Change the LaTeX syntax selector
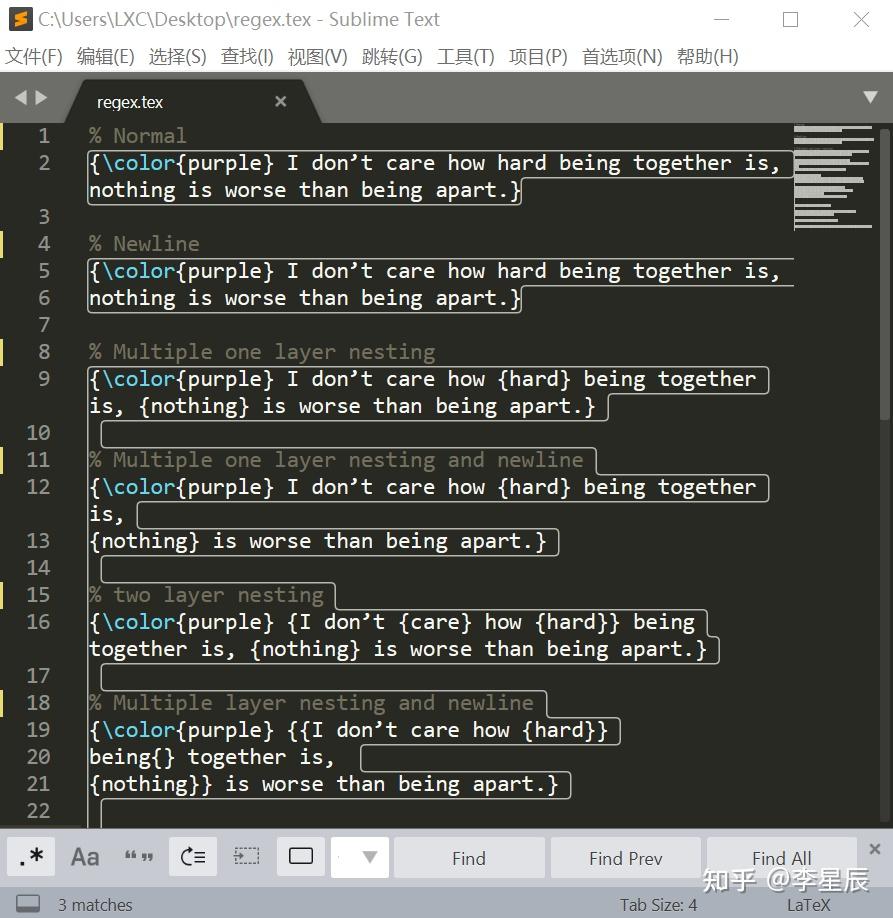The height and width of the screenshot is (918, 893). tap(808, 905)
